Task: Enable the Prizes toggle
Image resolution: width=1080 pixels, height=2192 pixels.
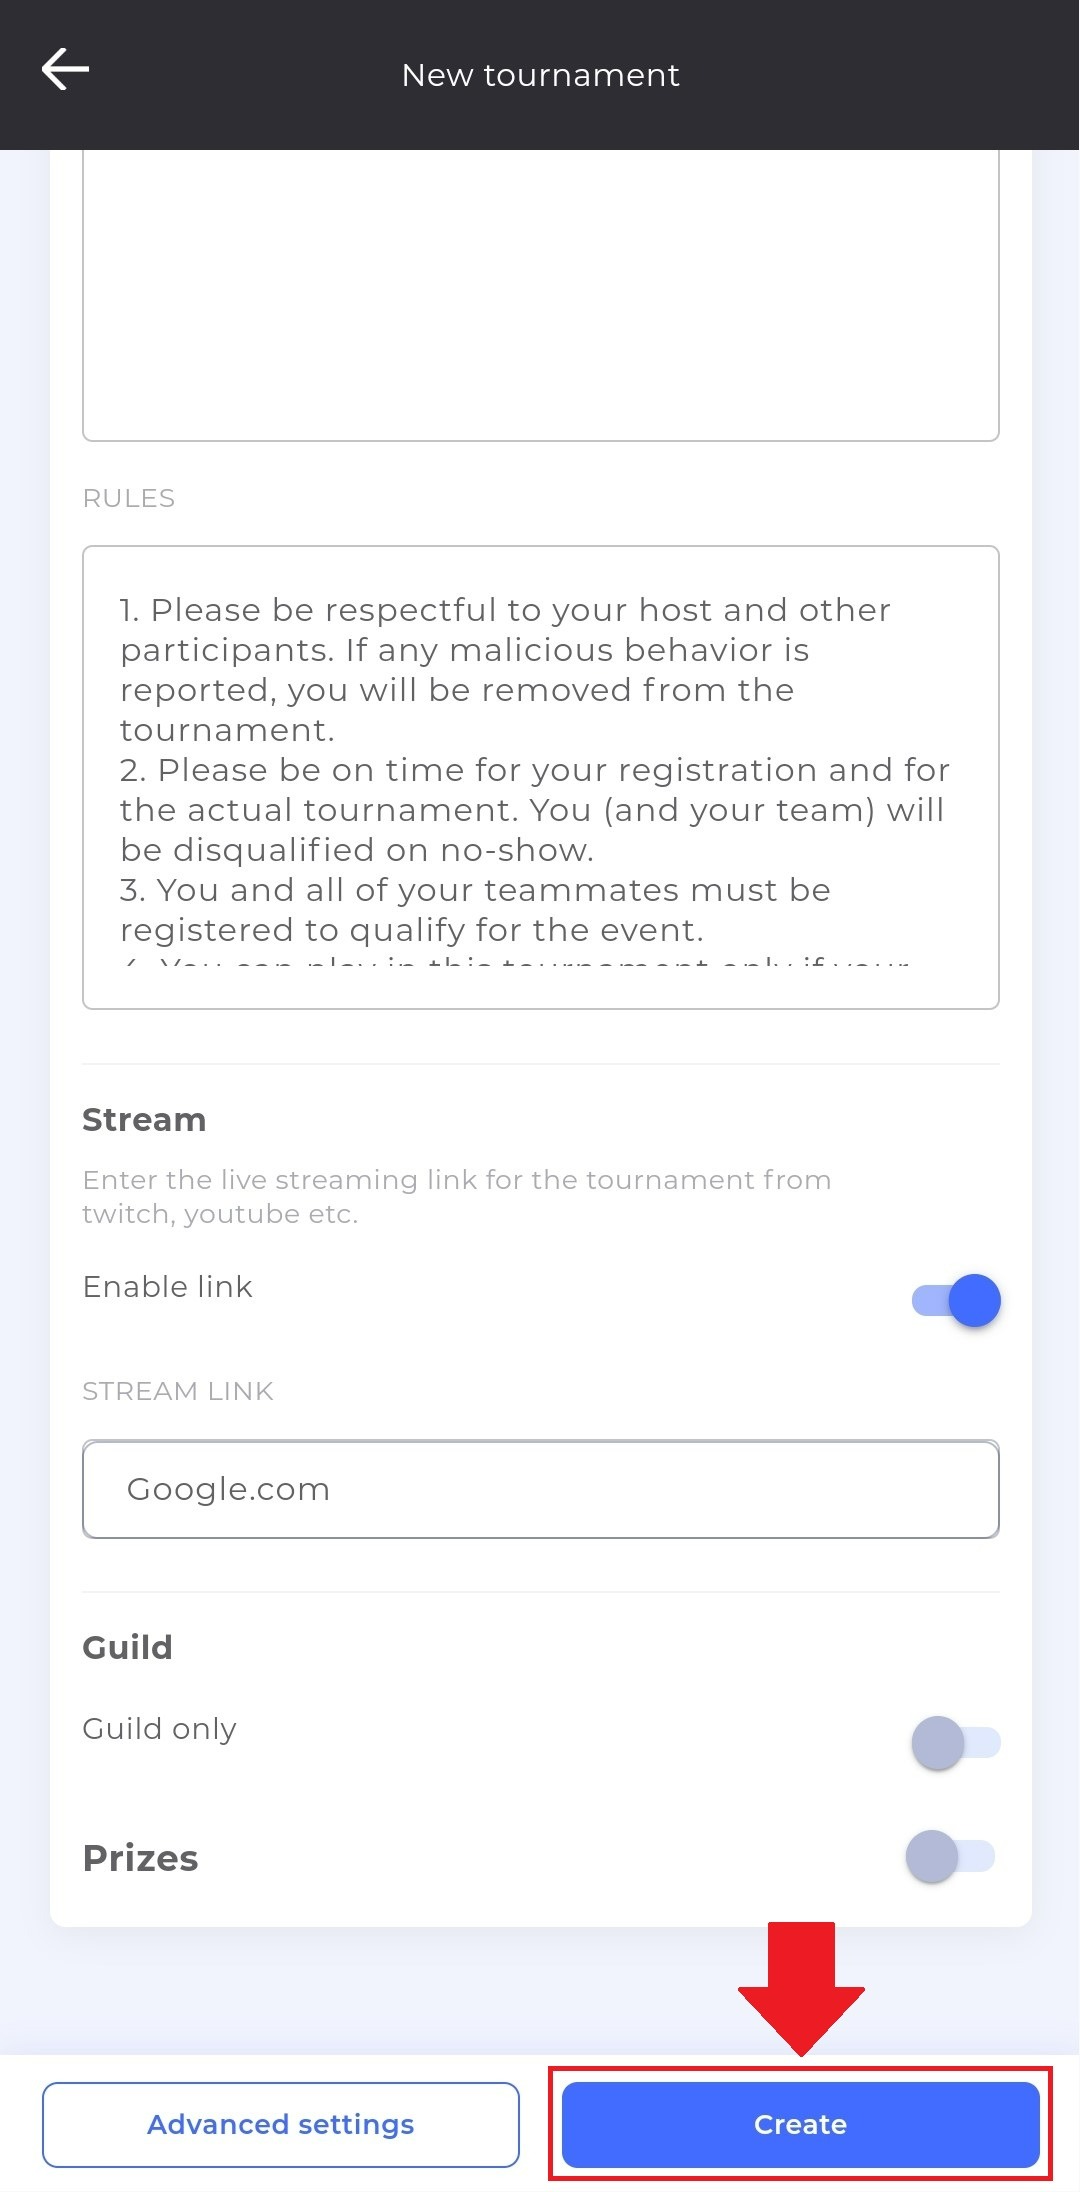Action: click(951, 1857)
